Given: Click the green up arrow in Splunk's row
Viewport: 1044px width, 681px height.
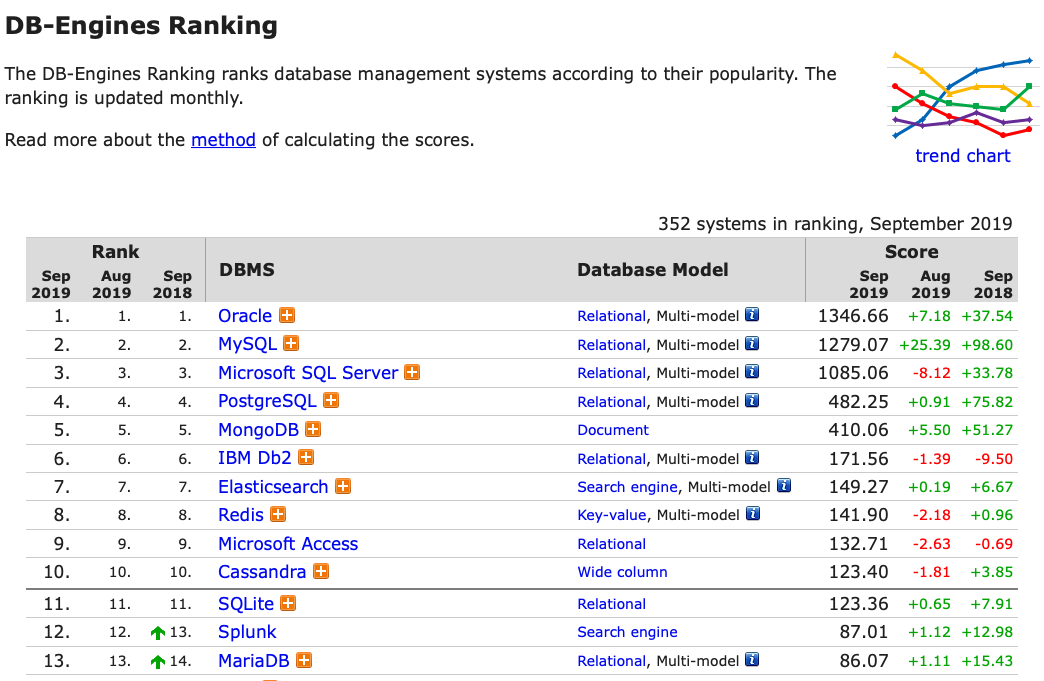Looking at the screenshot, I should pos(158,632).
